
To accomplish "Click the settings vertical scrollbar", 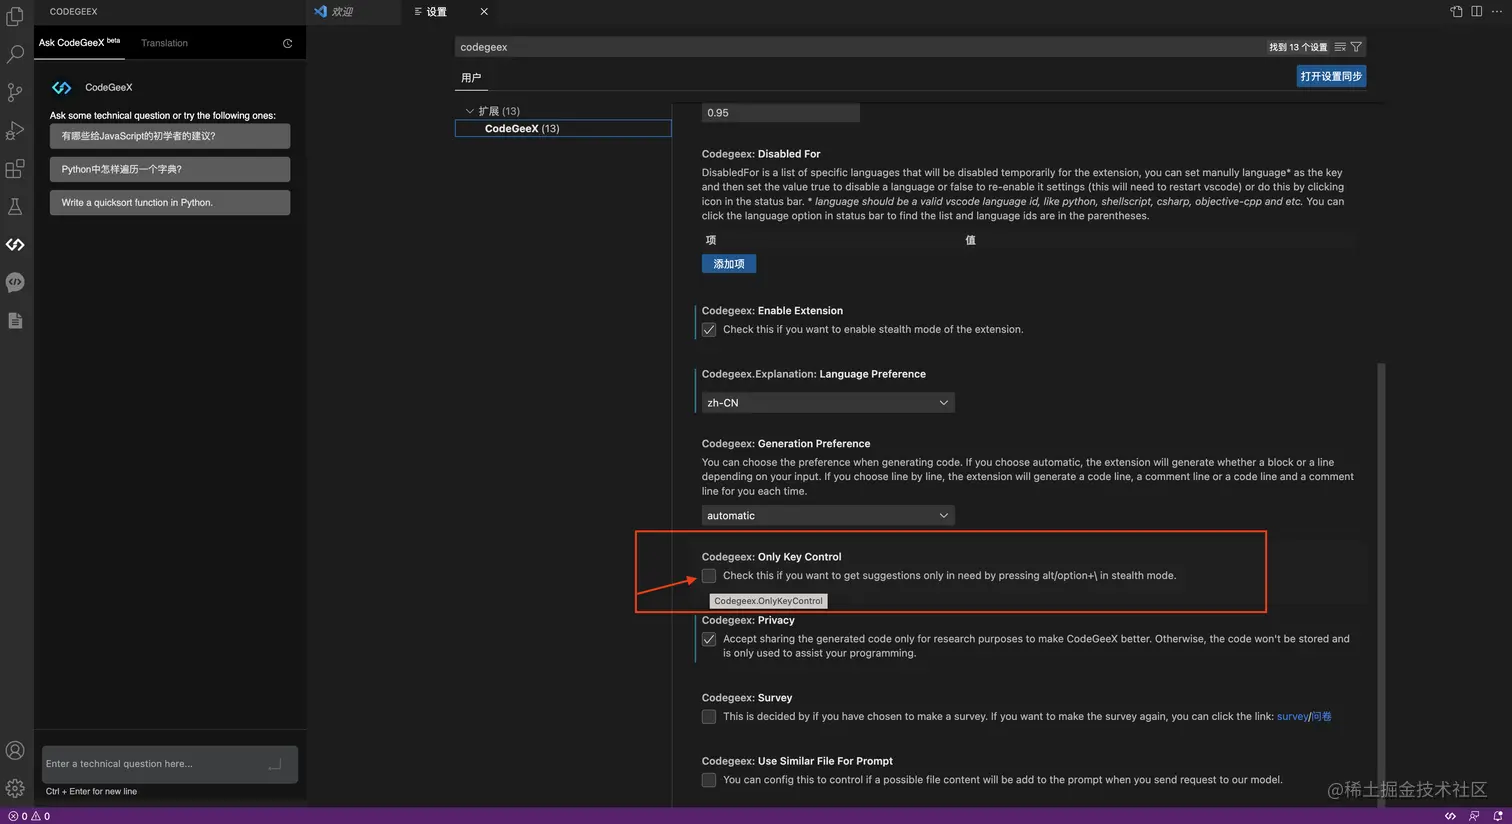I will [1382, 585].
